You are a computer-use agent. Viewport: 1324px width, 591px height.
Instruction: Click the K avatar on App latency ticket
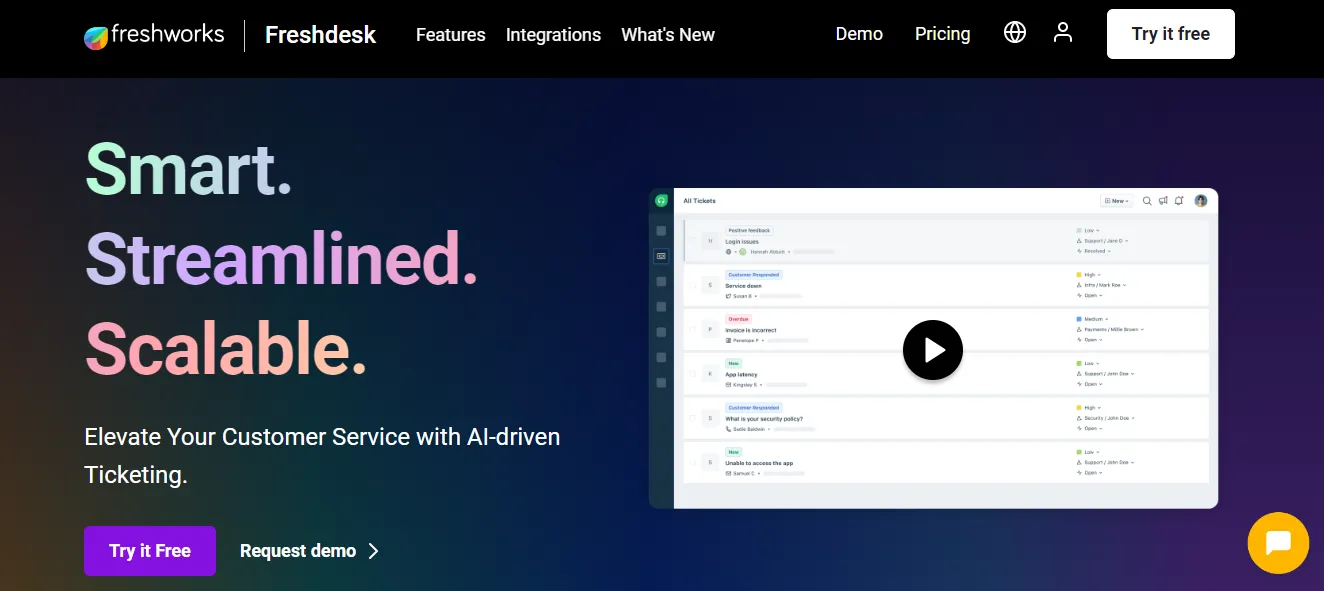[x=710, y=374]
